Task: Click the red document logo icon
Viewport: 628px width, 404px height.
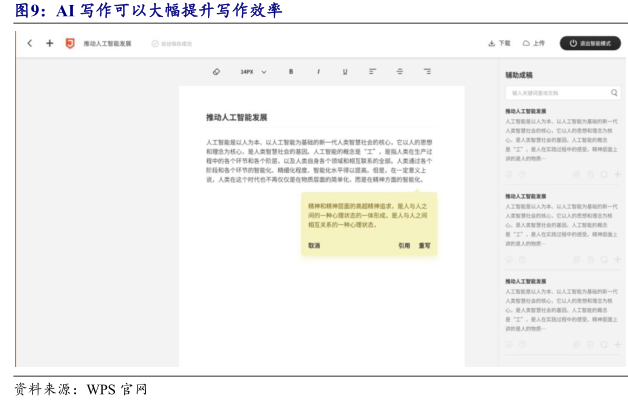Action: (69, 44)
